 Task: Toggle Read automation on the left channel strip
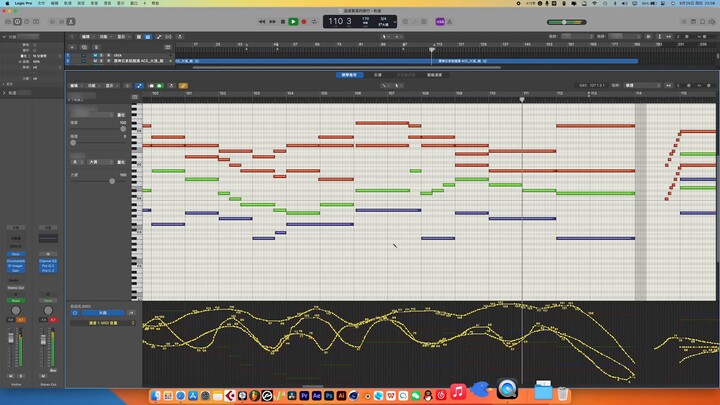coord(16,300)
